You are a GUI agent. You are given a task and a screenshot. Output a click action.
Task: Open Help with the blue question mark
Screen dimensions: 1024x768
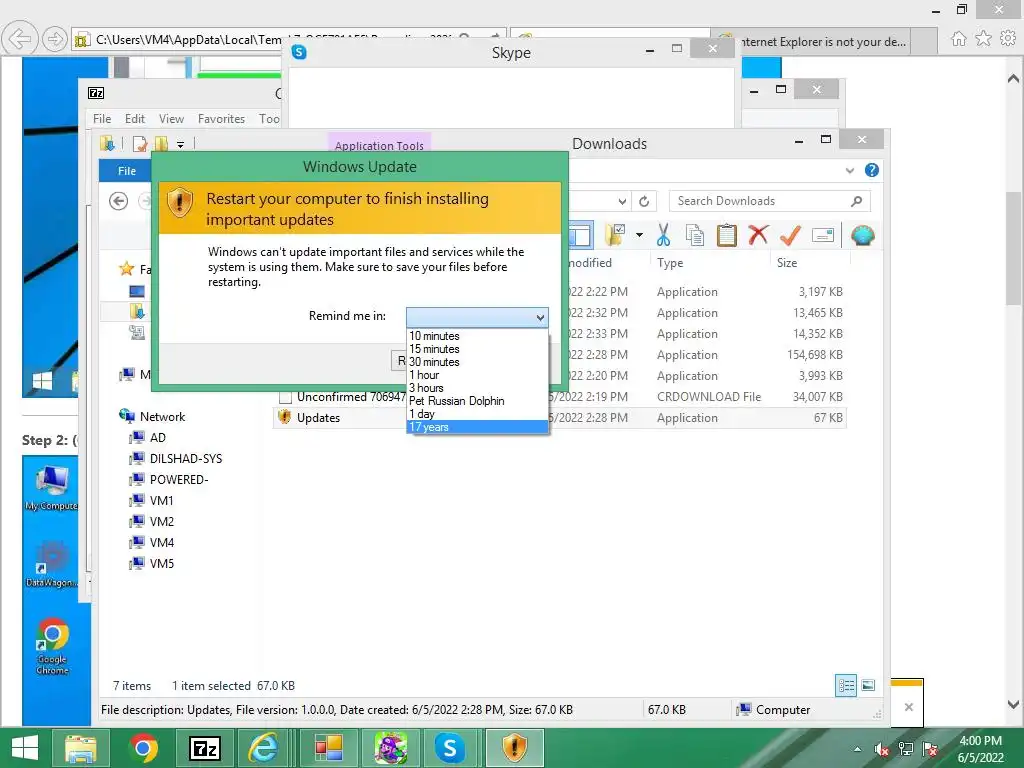coord(871,170)
